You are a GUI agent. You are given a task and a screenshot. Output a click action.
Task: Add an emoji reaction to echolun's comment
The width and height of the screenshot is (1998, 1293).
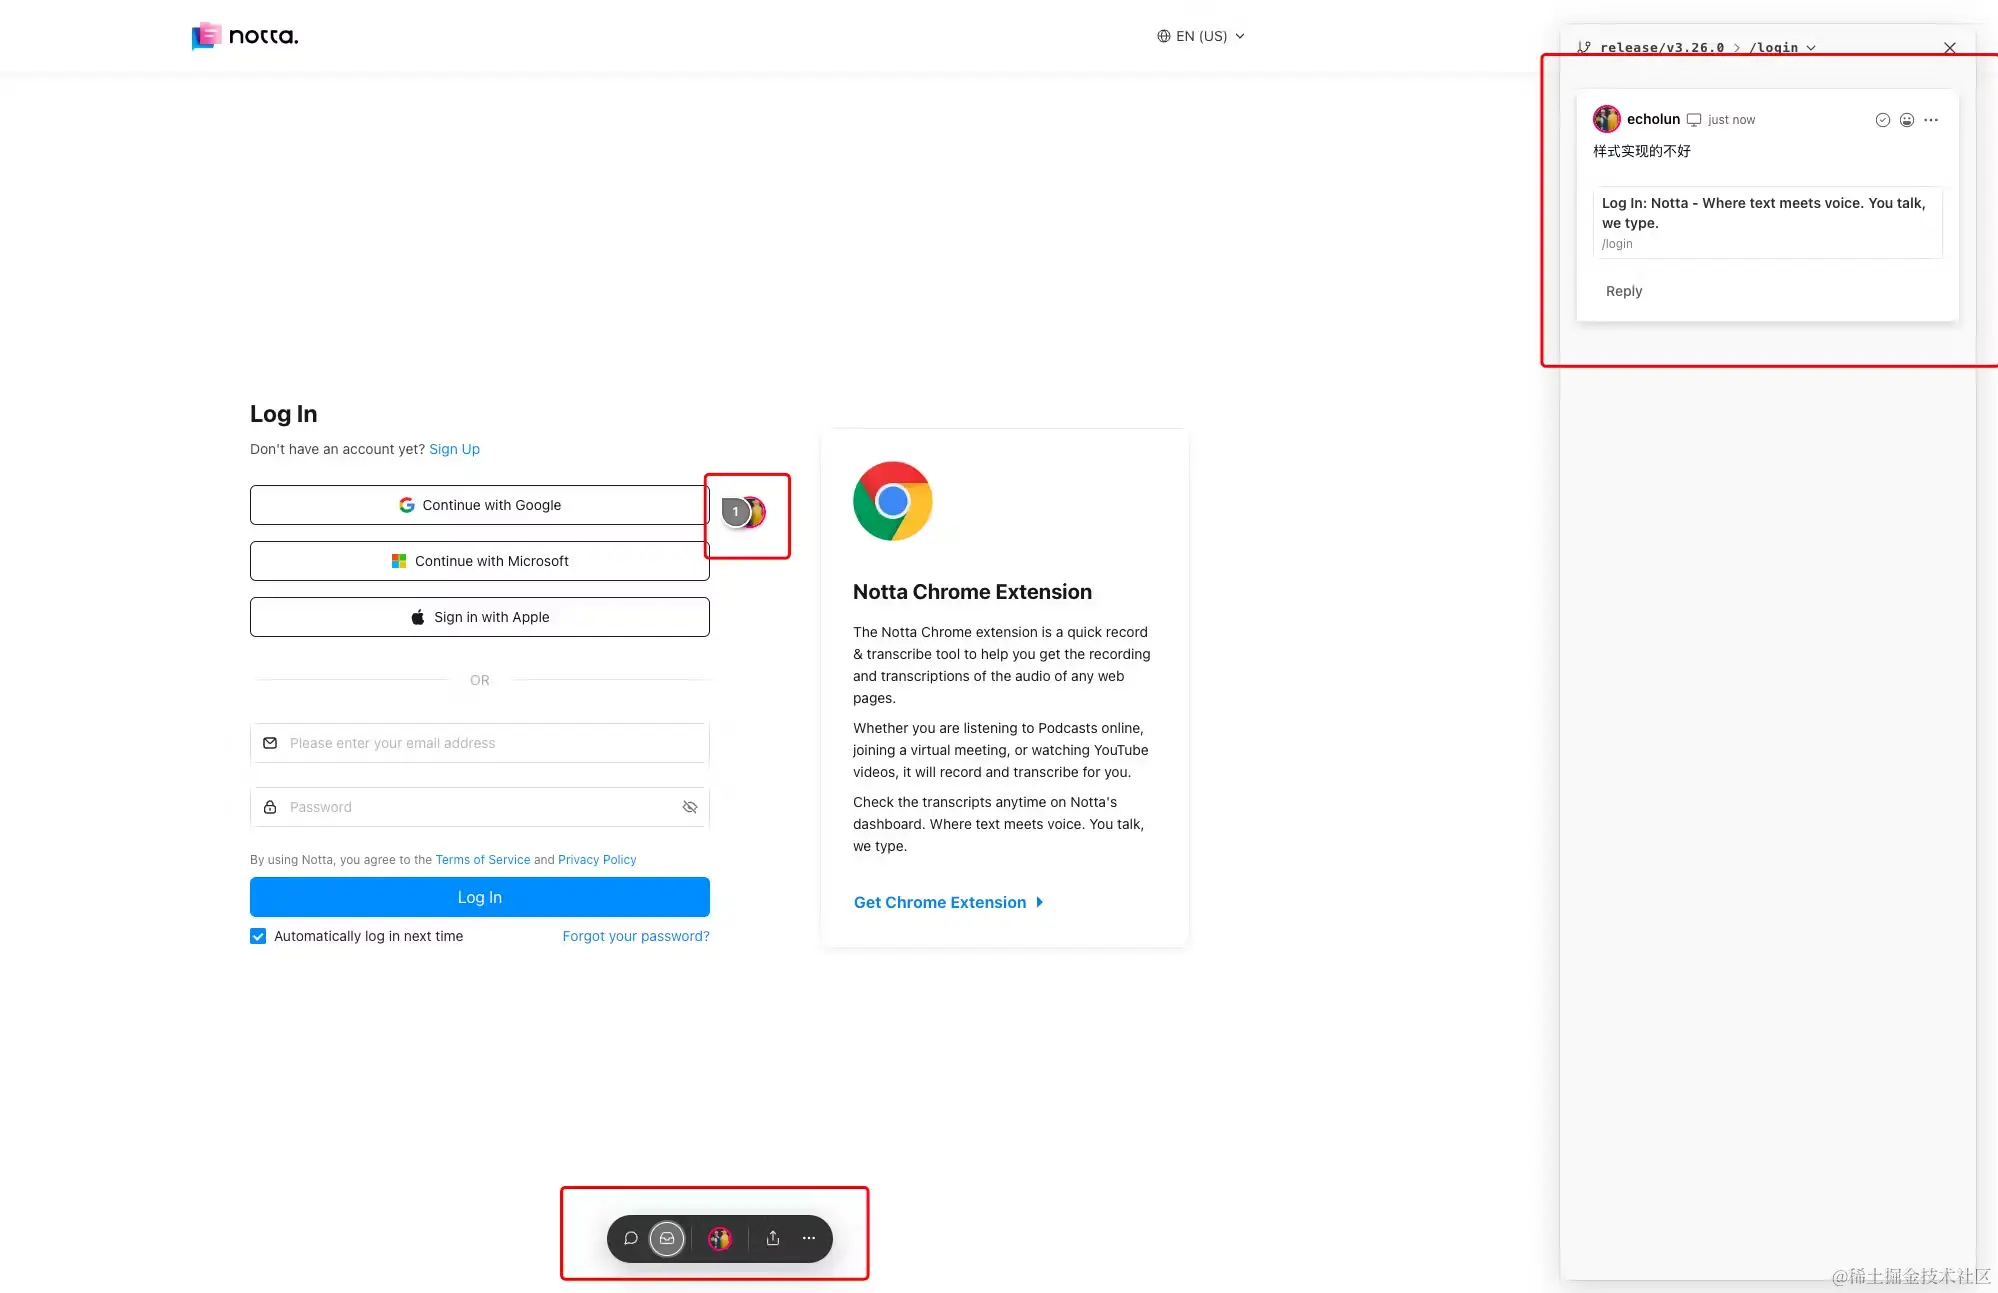pyautogui.click(x=1907, y=120)
